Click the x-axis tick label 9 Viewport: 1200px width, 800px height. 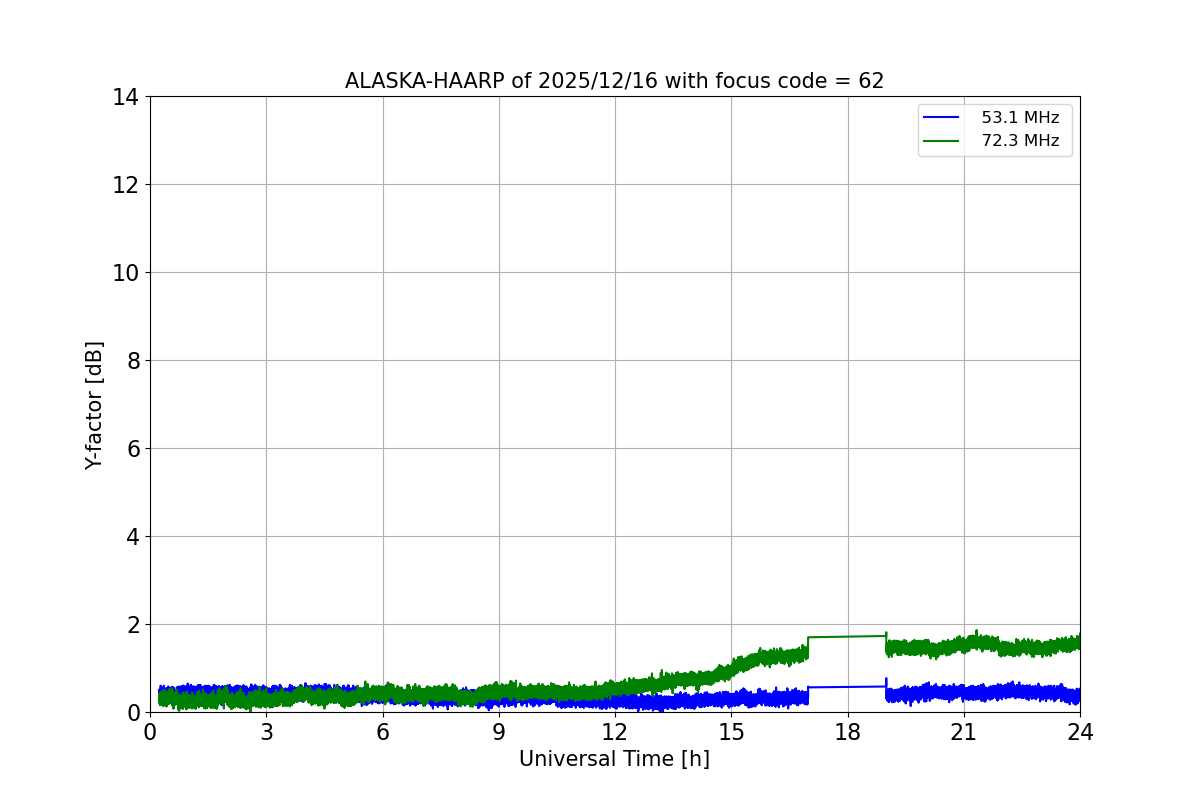[499, 732]
